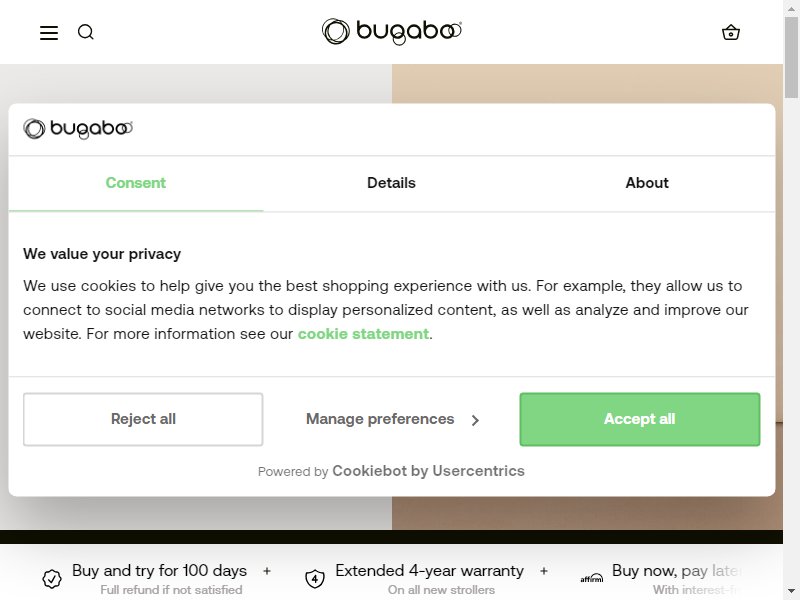Click 'Extended 4-year warranty' text

pyautogui.click(x=430, y=571)
